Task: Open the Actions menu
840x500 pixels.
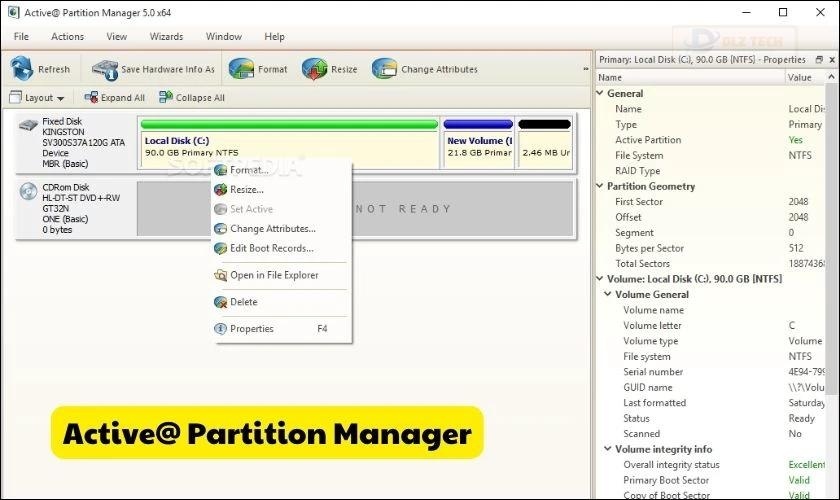Action: (68, 36)
